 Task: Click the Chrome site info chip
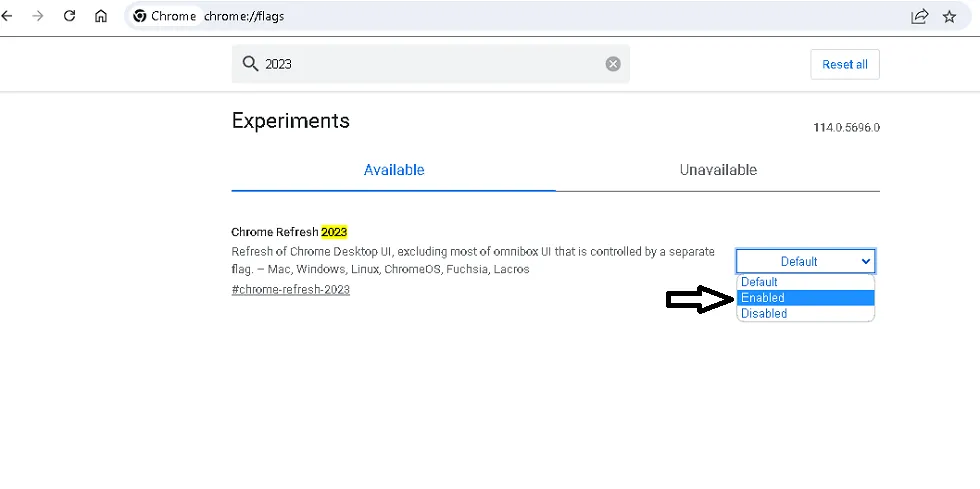click(x=165, y=16)
